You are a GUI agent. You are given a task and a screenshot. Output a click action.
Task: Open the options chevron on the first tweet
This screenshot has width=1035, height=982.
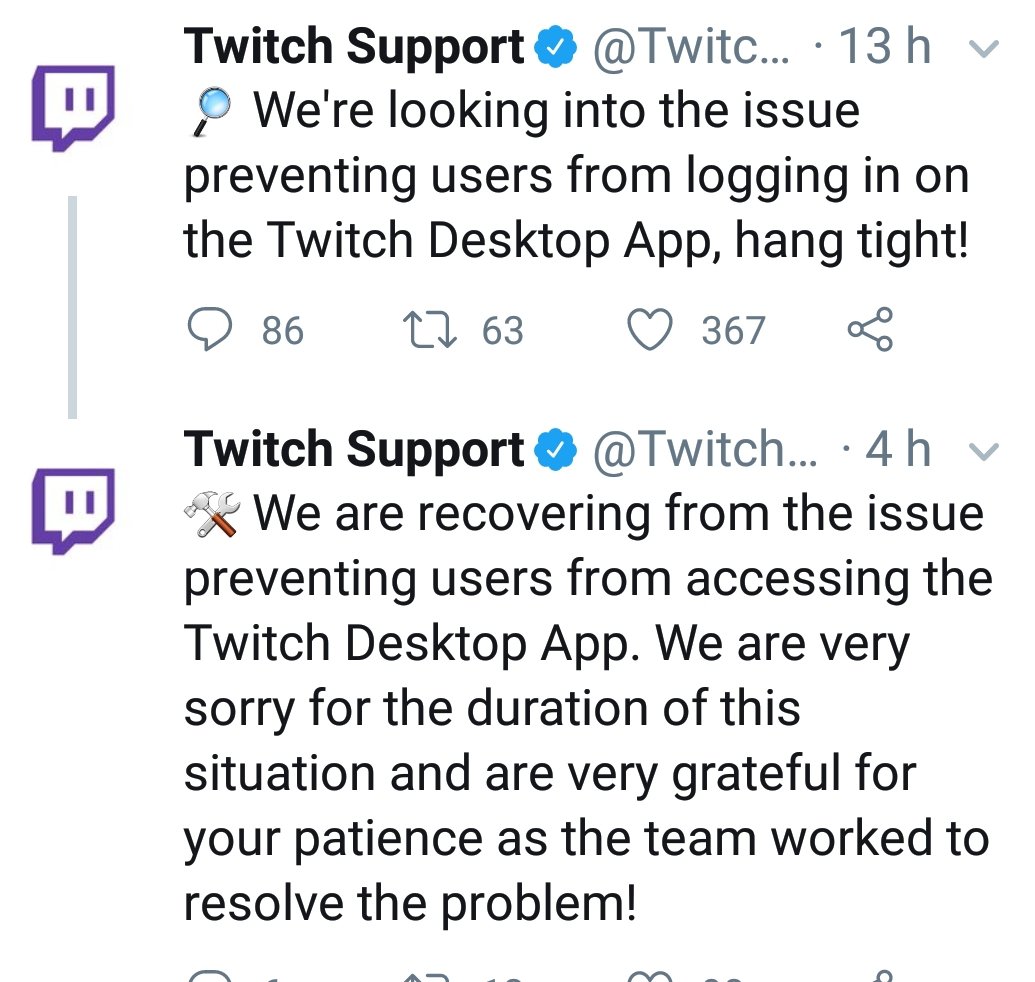click(984, 47)
